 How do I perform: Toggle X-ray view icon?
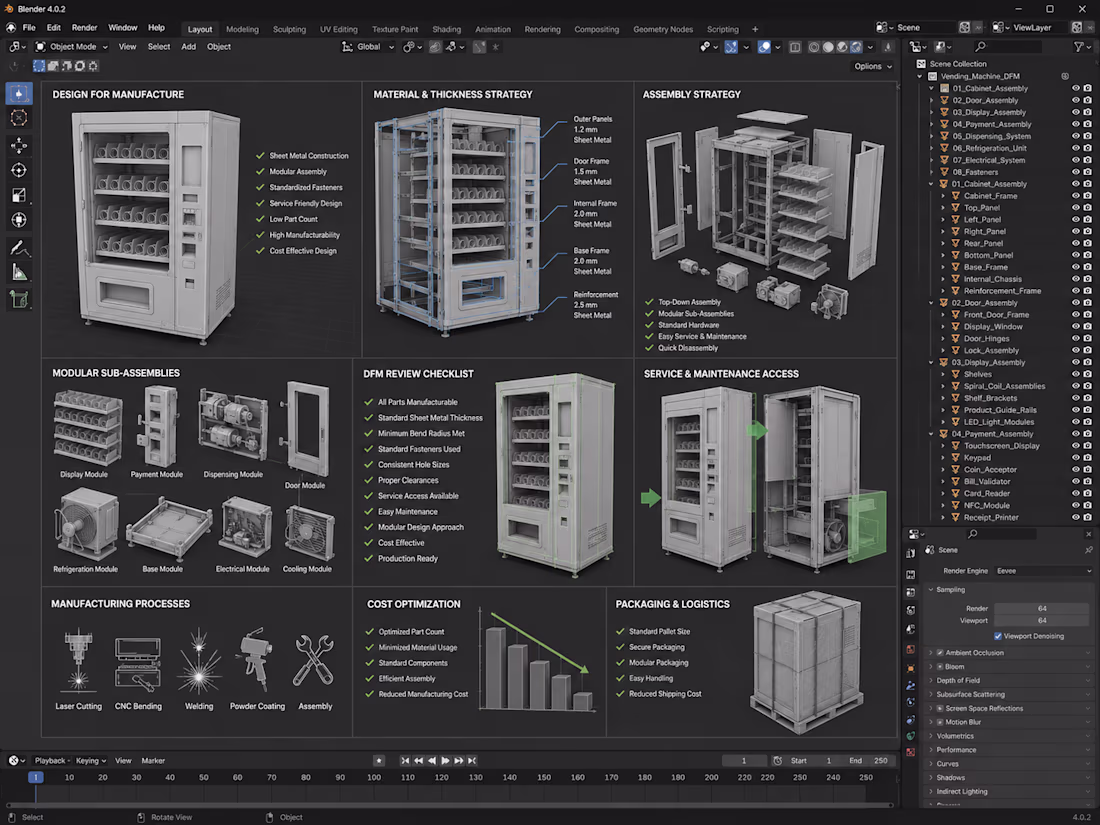(x=795, y=47)
